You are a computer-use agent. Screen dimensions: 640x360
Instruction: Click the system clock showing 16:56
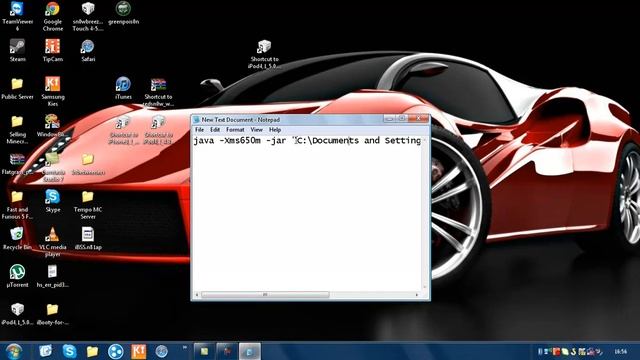coord(620,351)
